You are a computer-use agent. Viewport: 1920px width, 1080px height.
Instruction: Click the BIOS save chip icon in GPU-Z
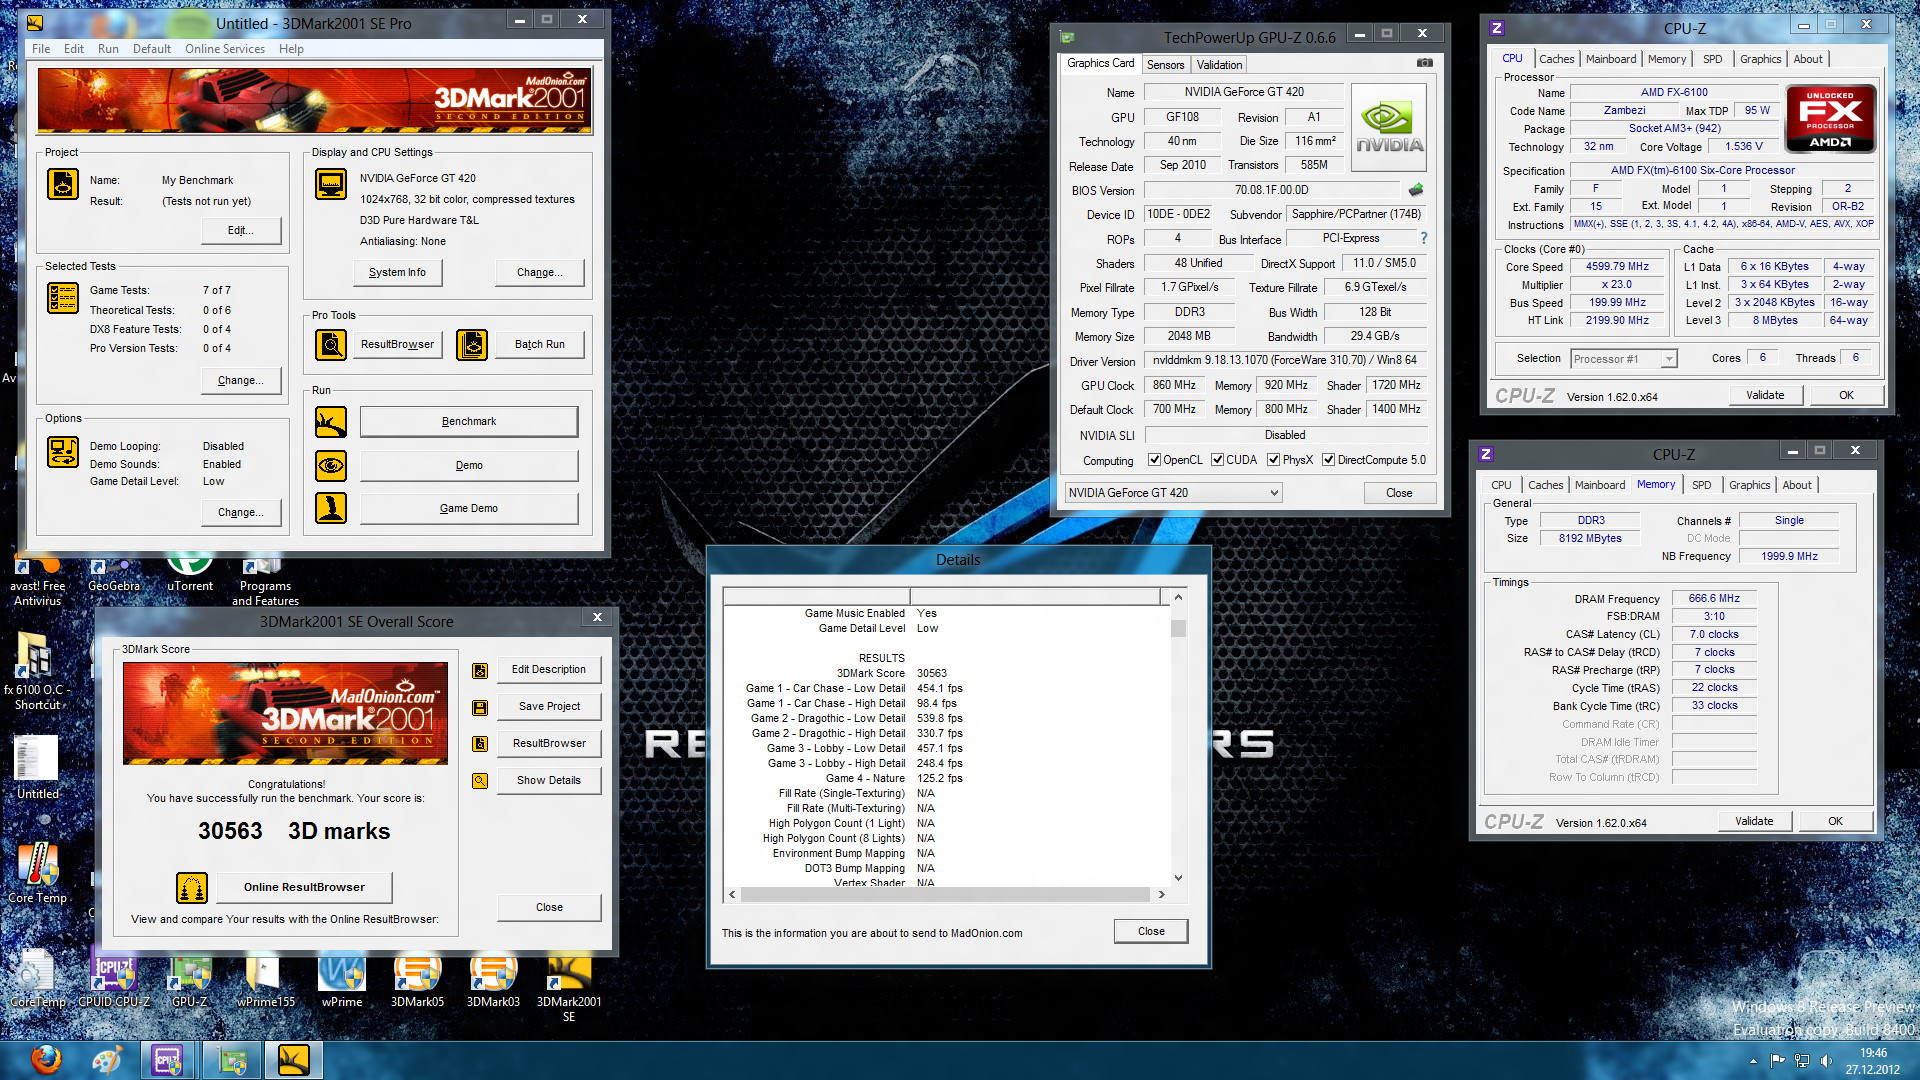(x=1416, y=190)
